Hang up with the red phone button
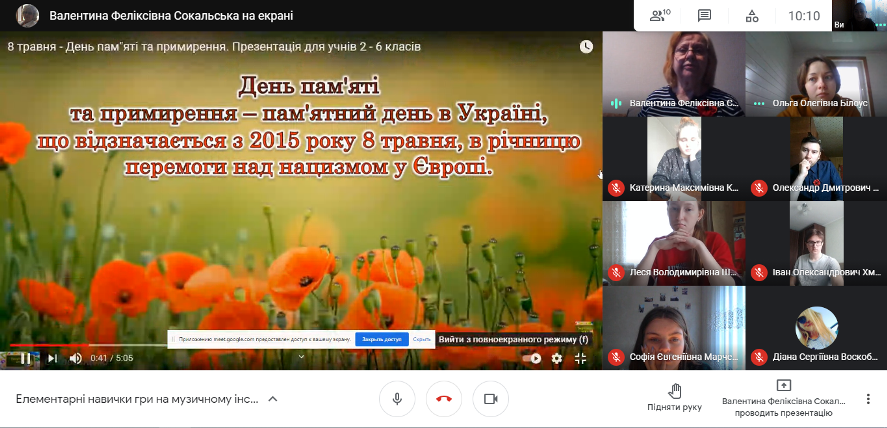Screen dimensions: 887x428 pyautogui.click(x=444, y=399)
